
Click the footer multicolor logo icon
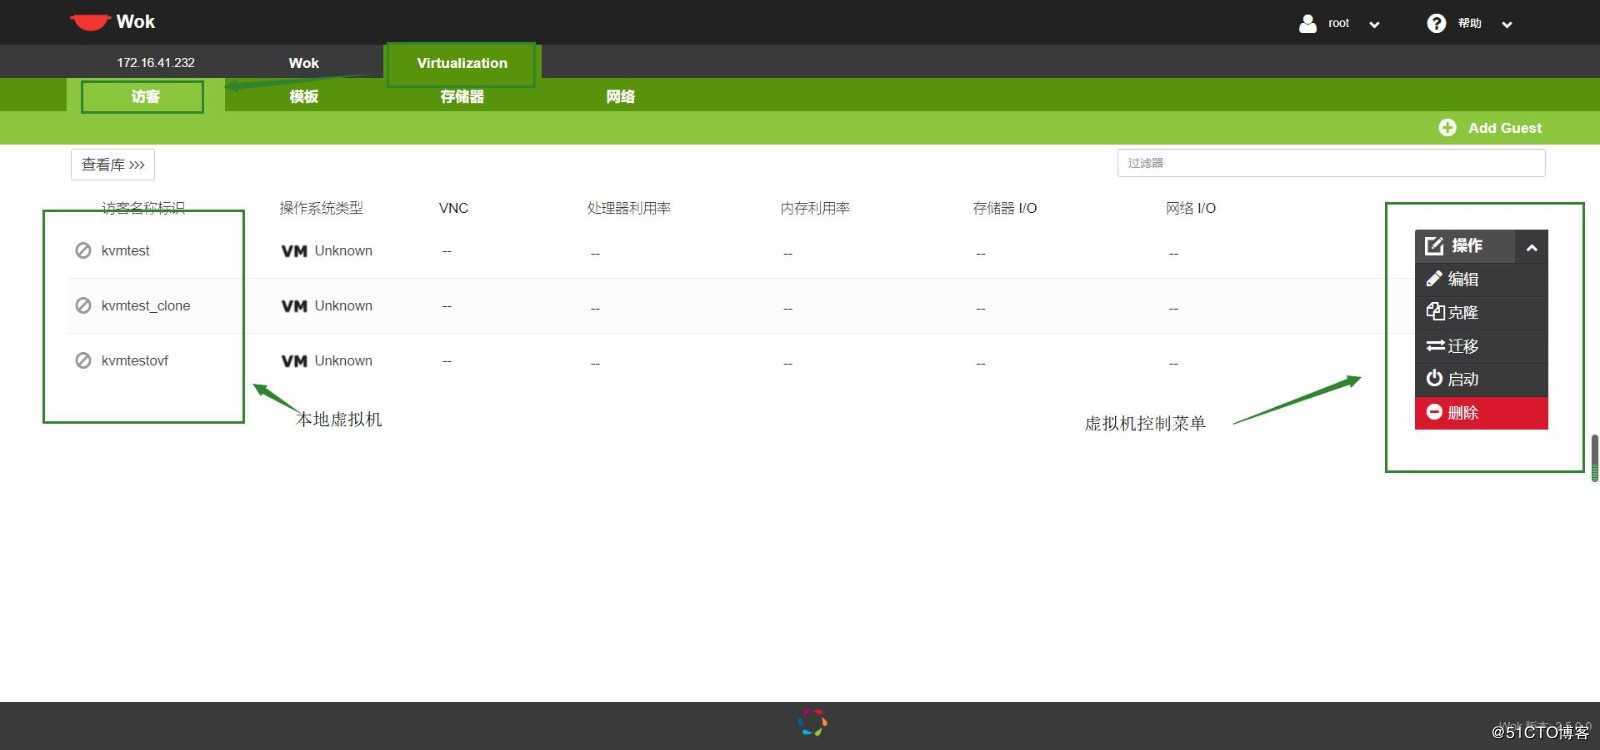pyautogui.click(x=812, y=722)
